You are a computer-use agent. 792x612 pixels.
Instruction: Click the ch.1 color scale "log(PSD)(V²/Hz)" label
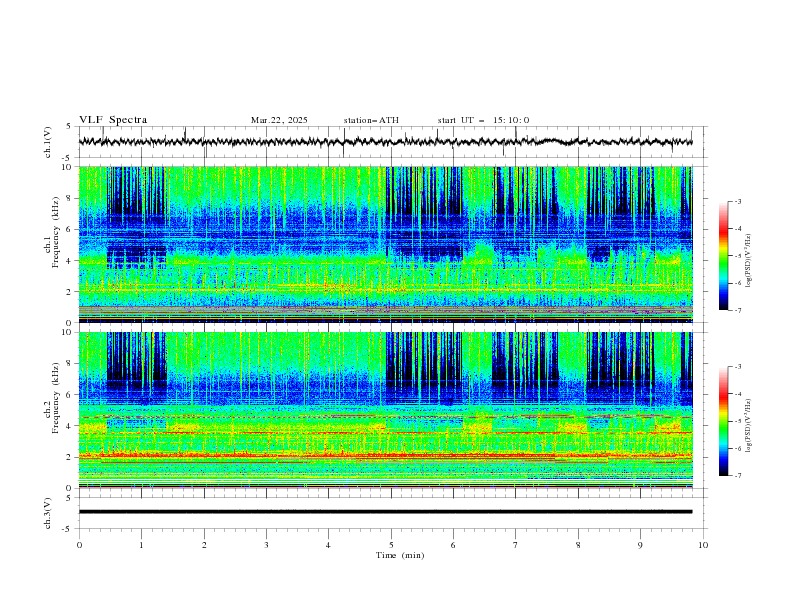tap(749, 261)
